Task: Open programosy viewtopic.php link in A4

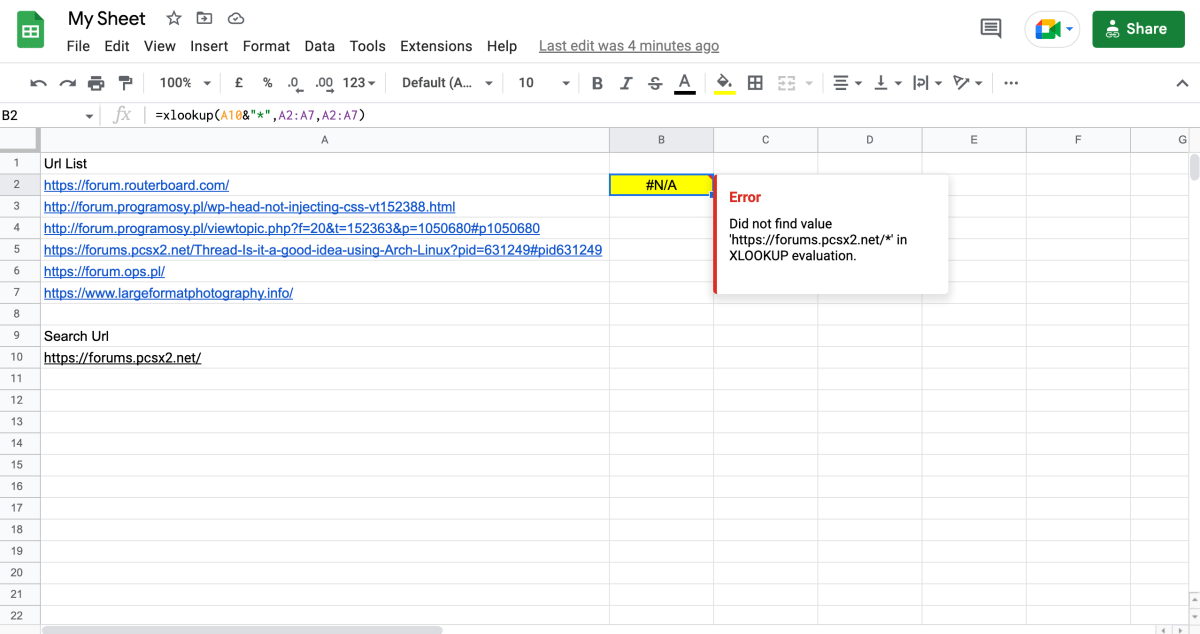Action: pos(292,228)
